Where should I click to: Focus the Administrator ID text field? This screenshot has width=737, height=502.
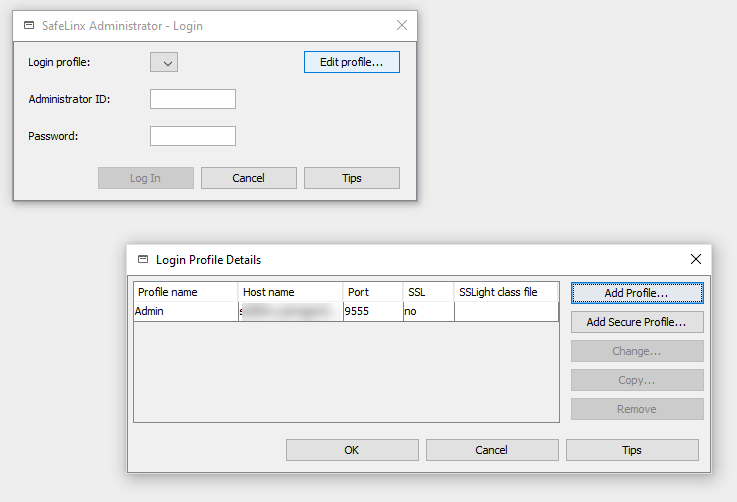pos(193,99)
